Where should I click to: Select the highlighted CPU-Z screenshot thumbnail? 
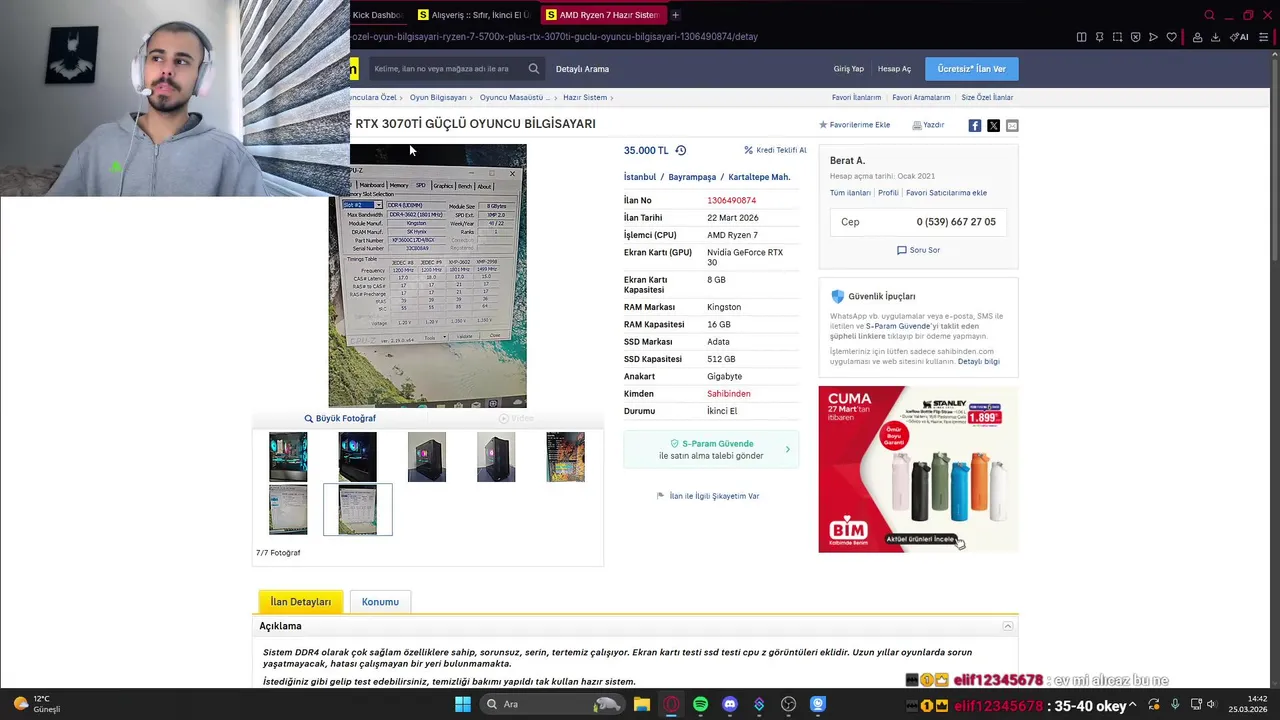pos(357,509)
